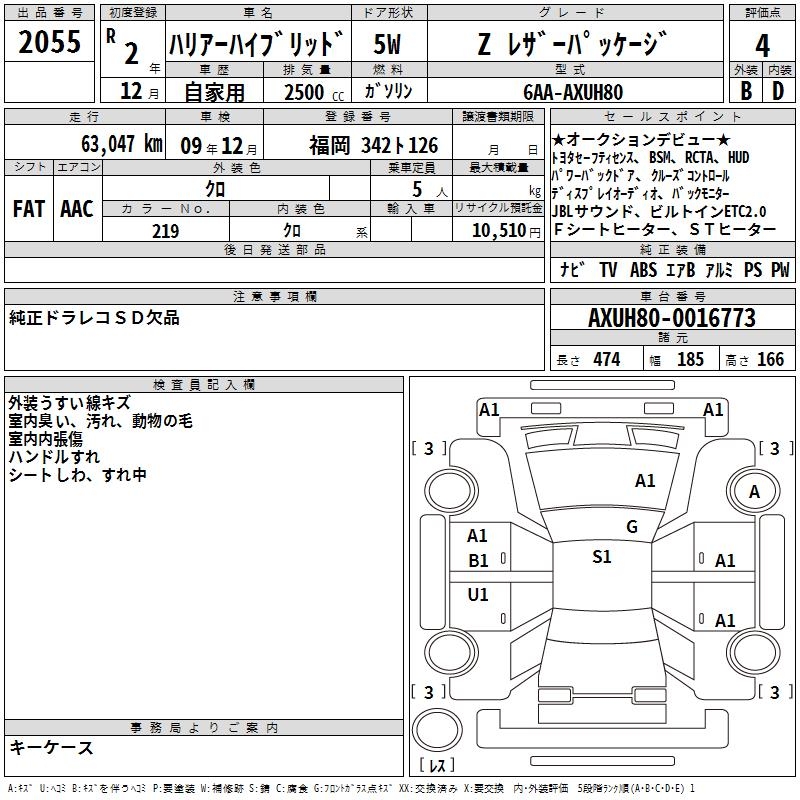Click length value 474
Screen dimensions: 800x800
607,360
